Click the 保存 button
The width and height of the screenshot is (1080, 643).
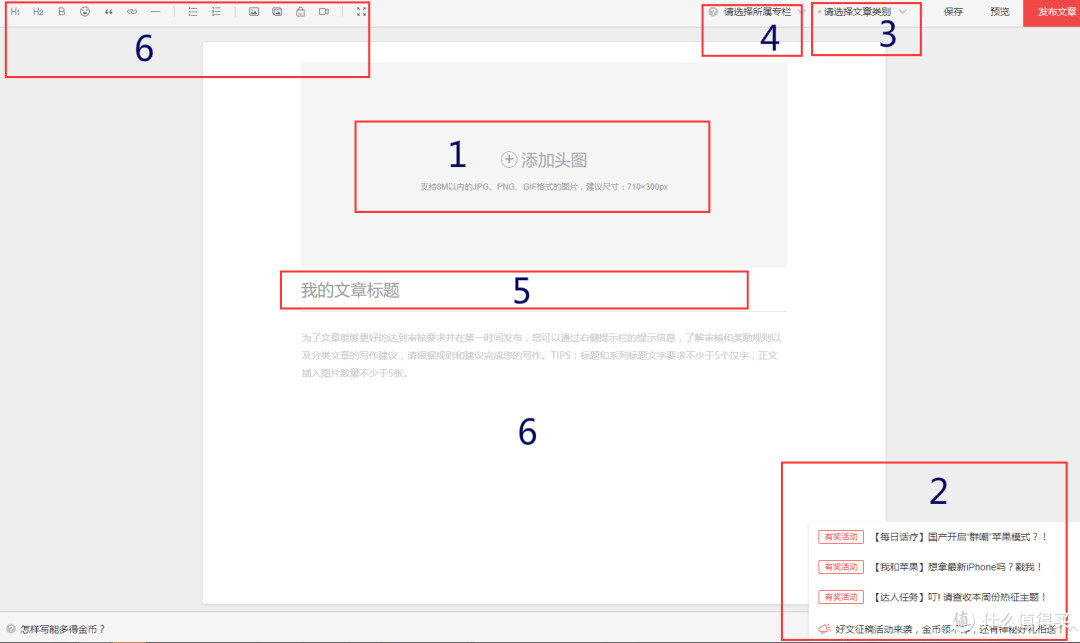coord(953,12)
